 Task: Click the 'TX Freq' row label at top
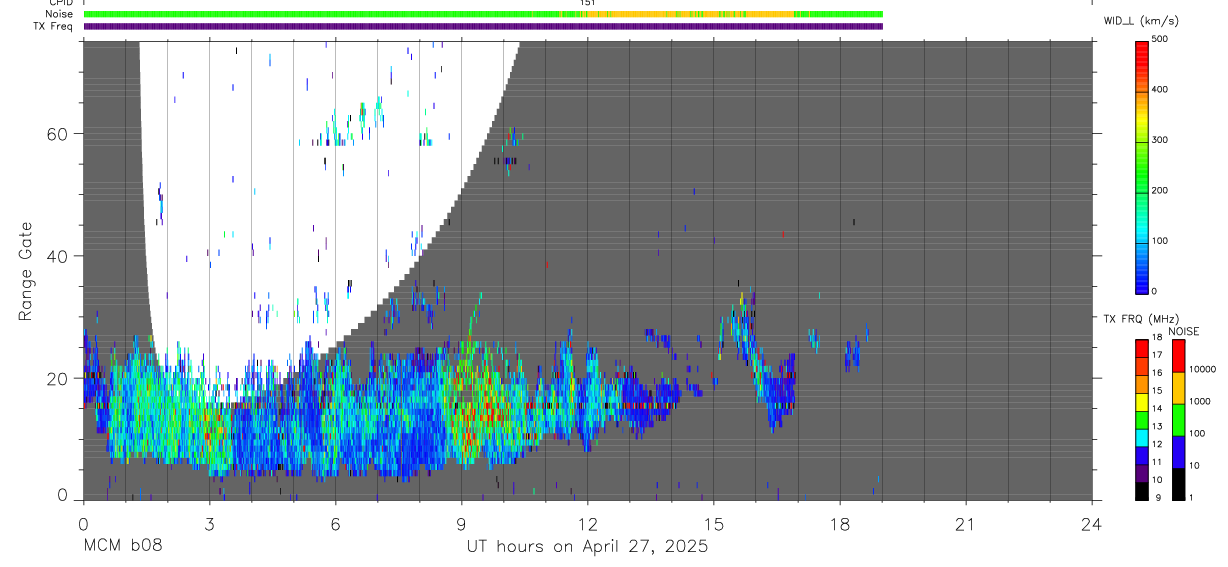click(x=54, y=26)
